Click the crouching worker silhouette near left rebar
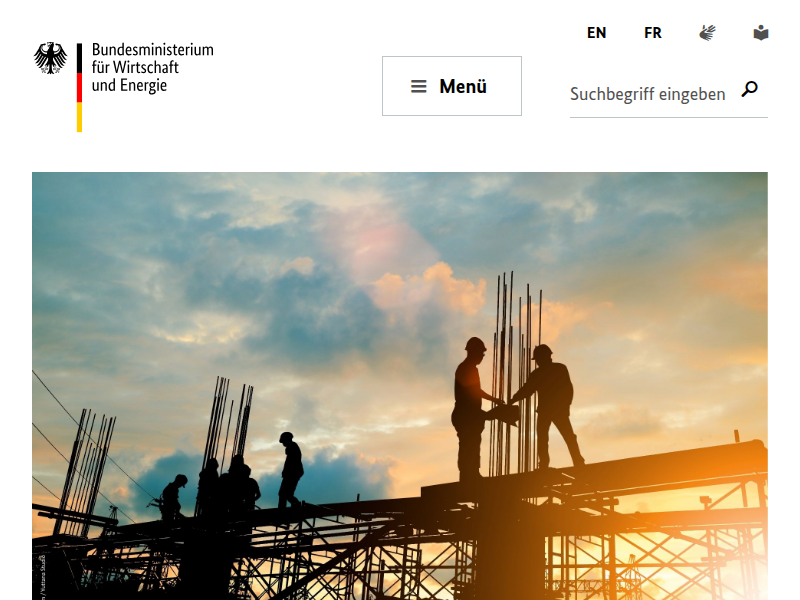800x600 pixels. pos(172,497)
